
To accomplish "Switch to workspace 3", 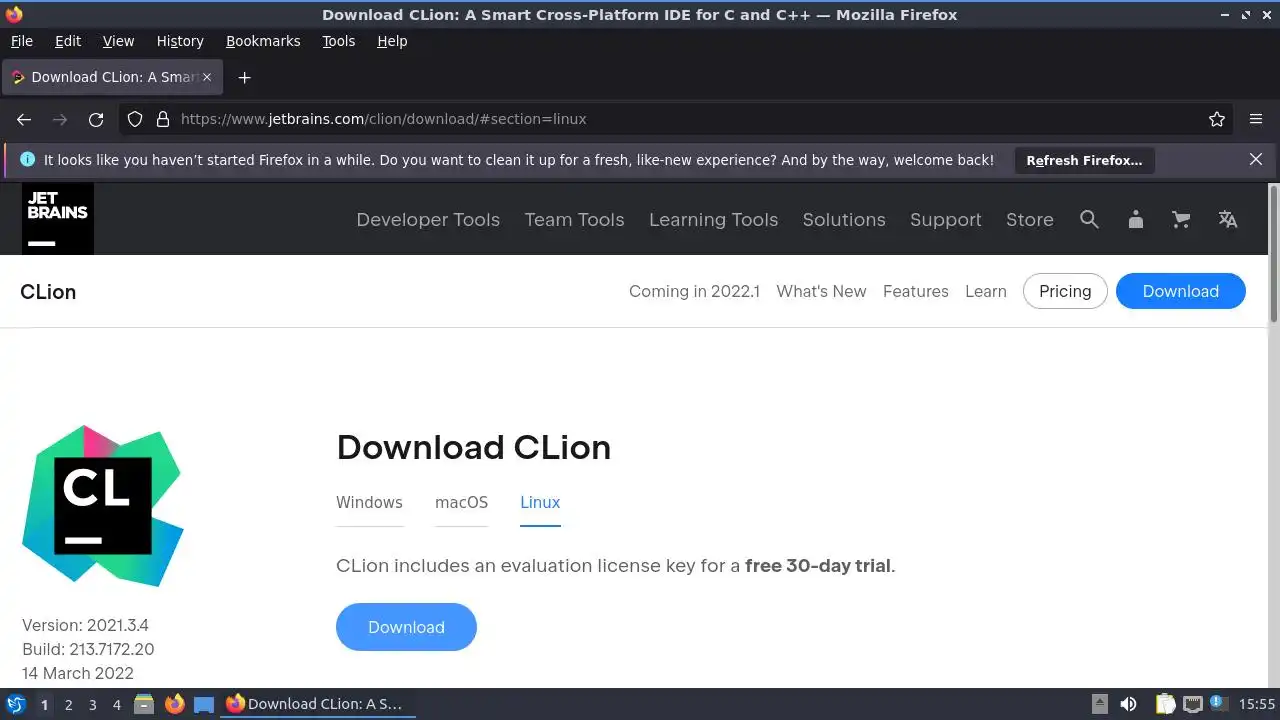I will (92, 705).
